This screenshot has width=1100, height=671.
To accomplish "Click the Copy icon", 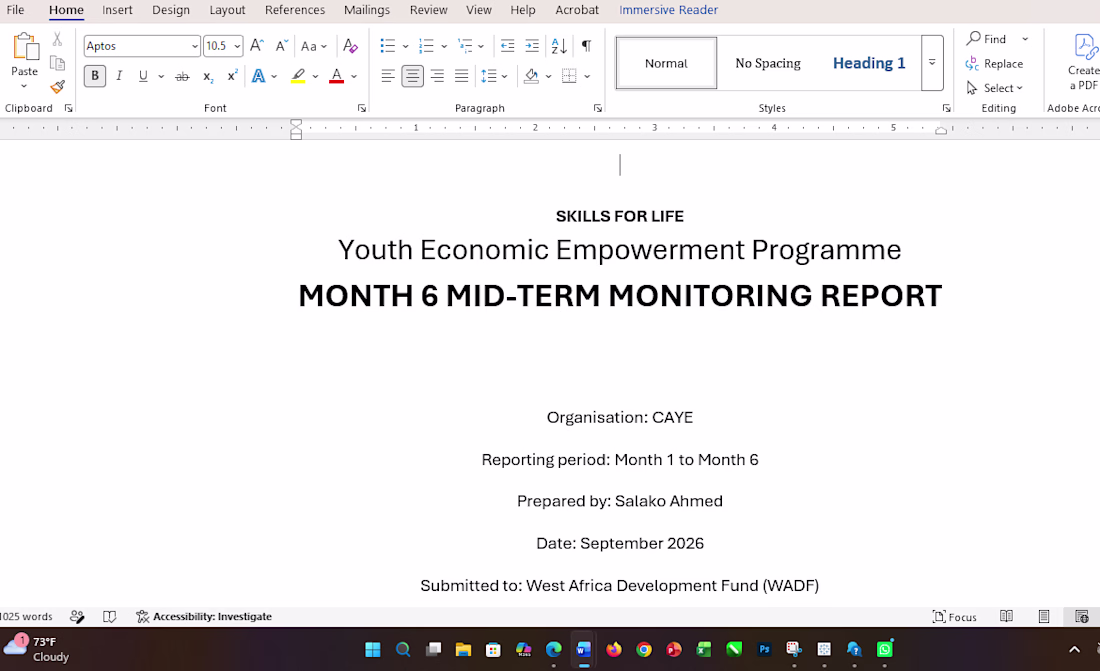I will 58,63.
